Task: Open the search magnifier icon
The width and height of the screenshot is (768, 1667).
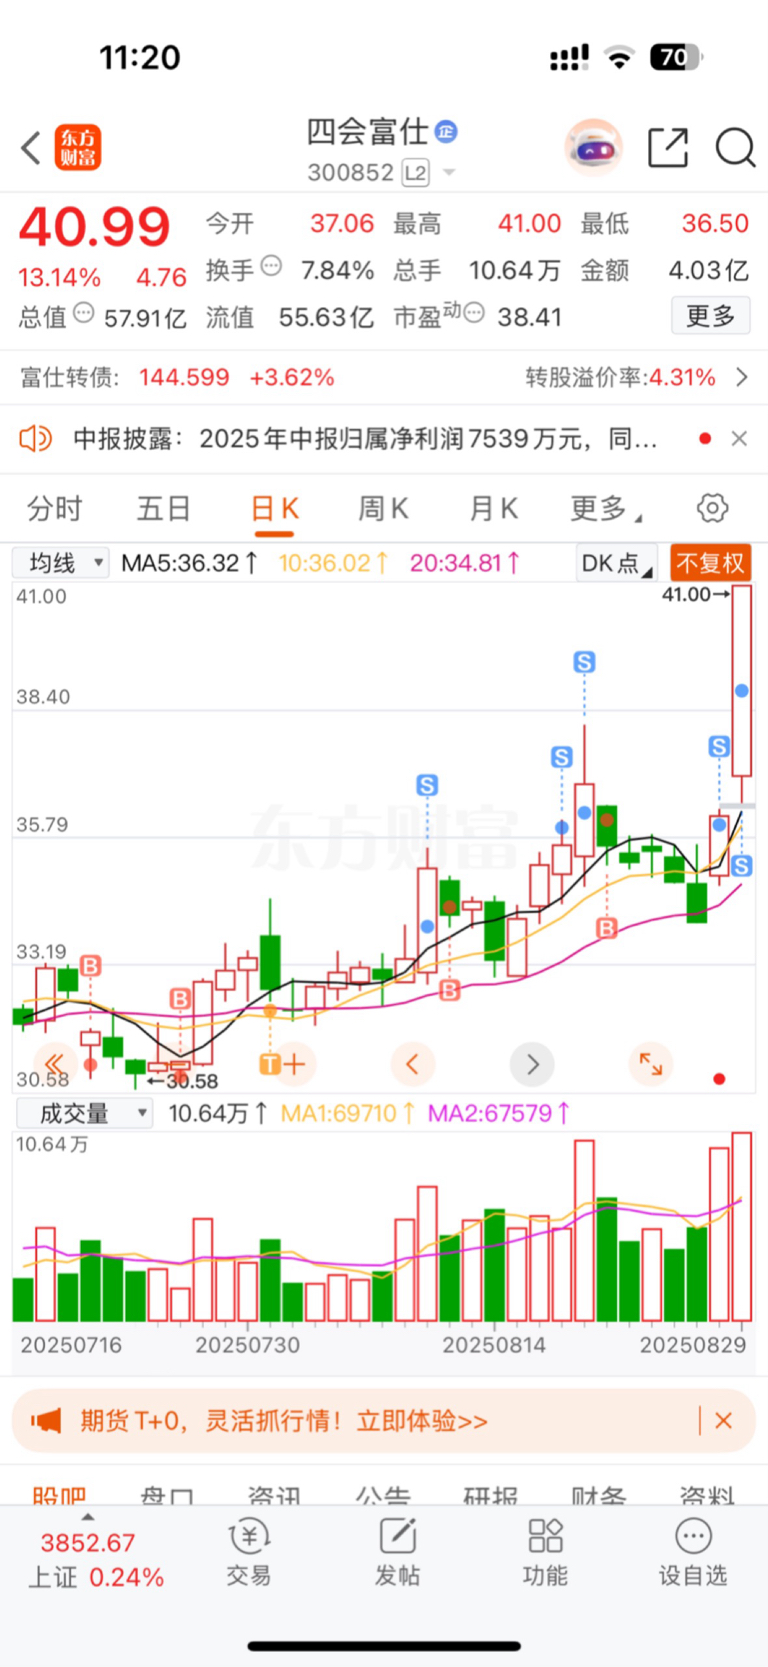Action: click(735, 148)
